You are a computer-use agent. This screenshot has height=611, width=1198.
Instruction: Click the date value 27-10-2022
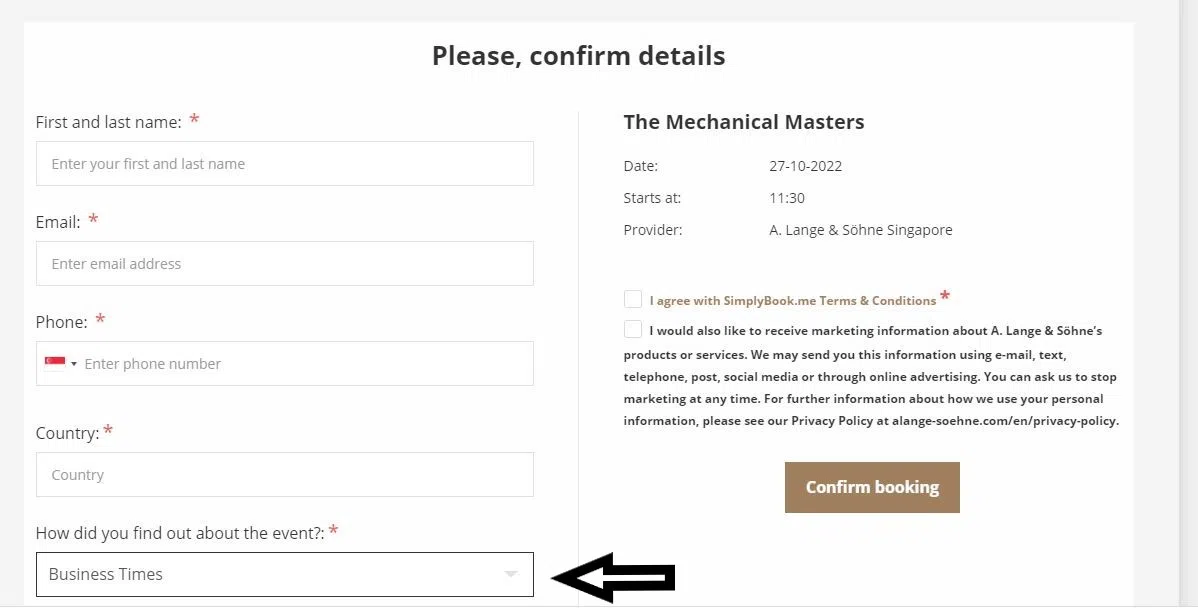[805, 166]
